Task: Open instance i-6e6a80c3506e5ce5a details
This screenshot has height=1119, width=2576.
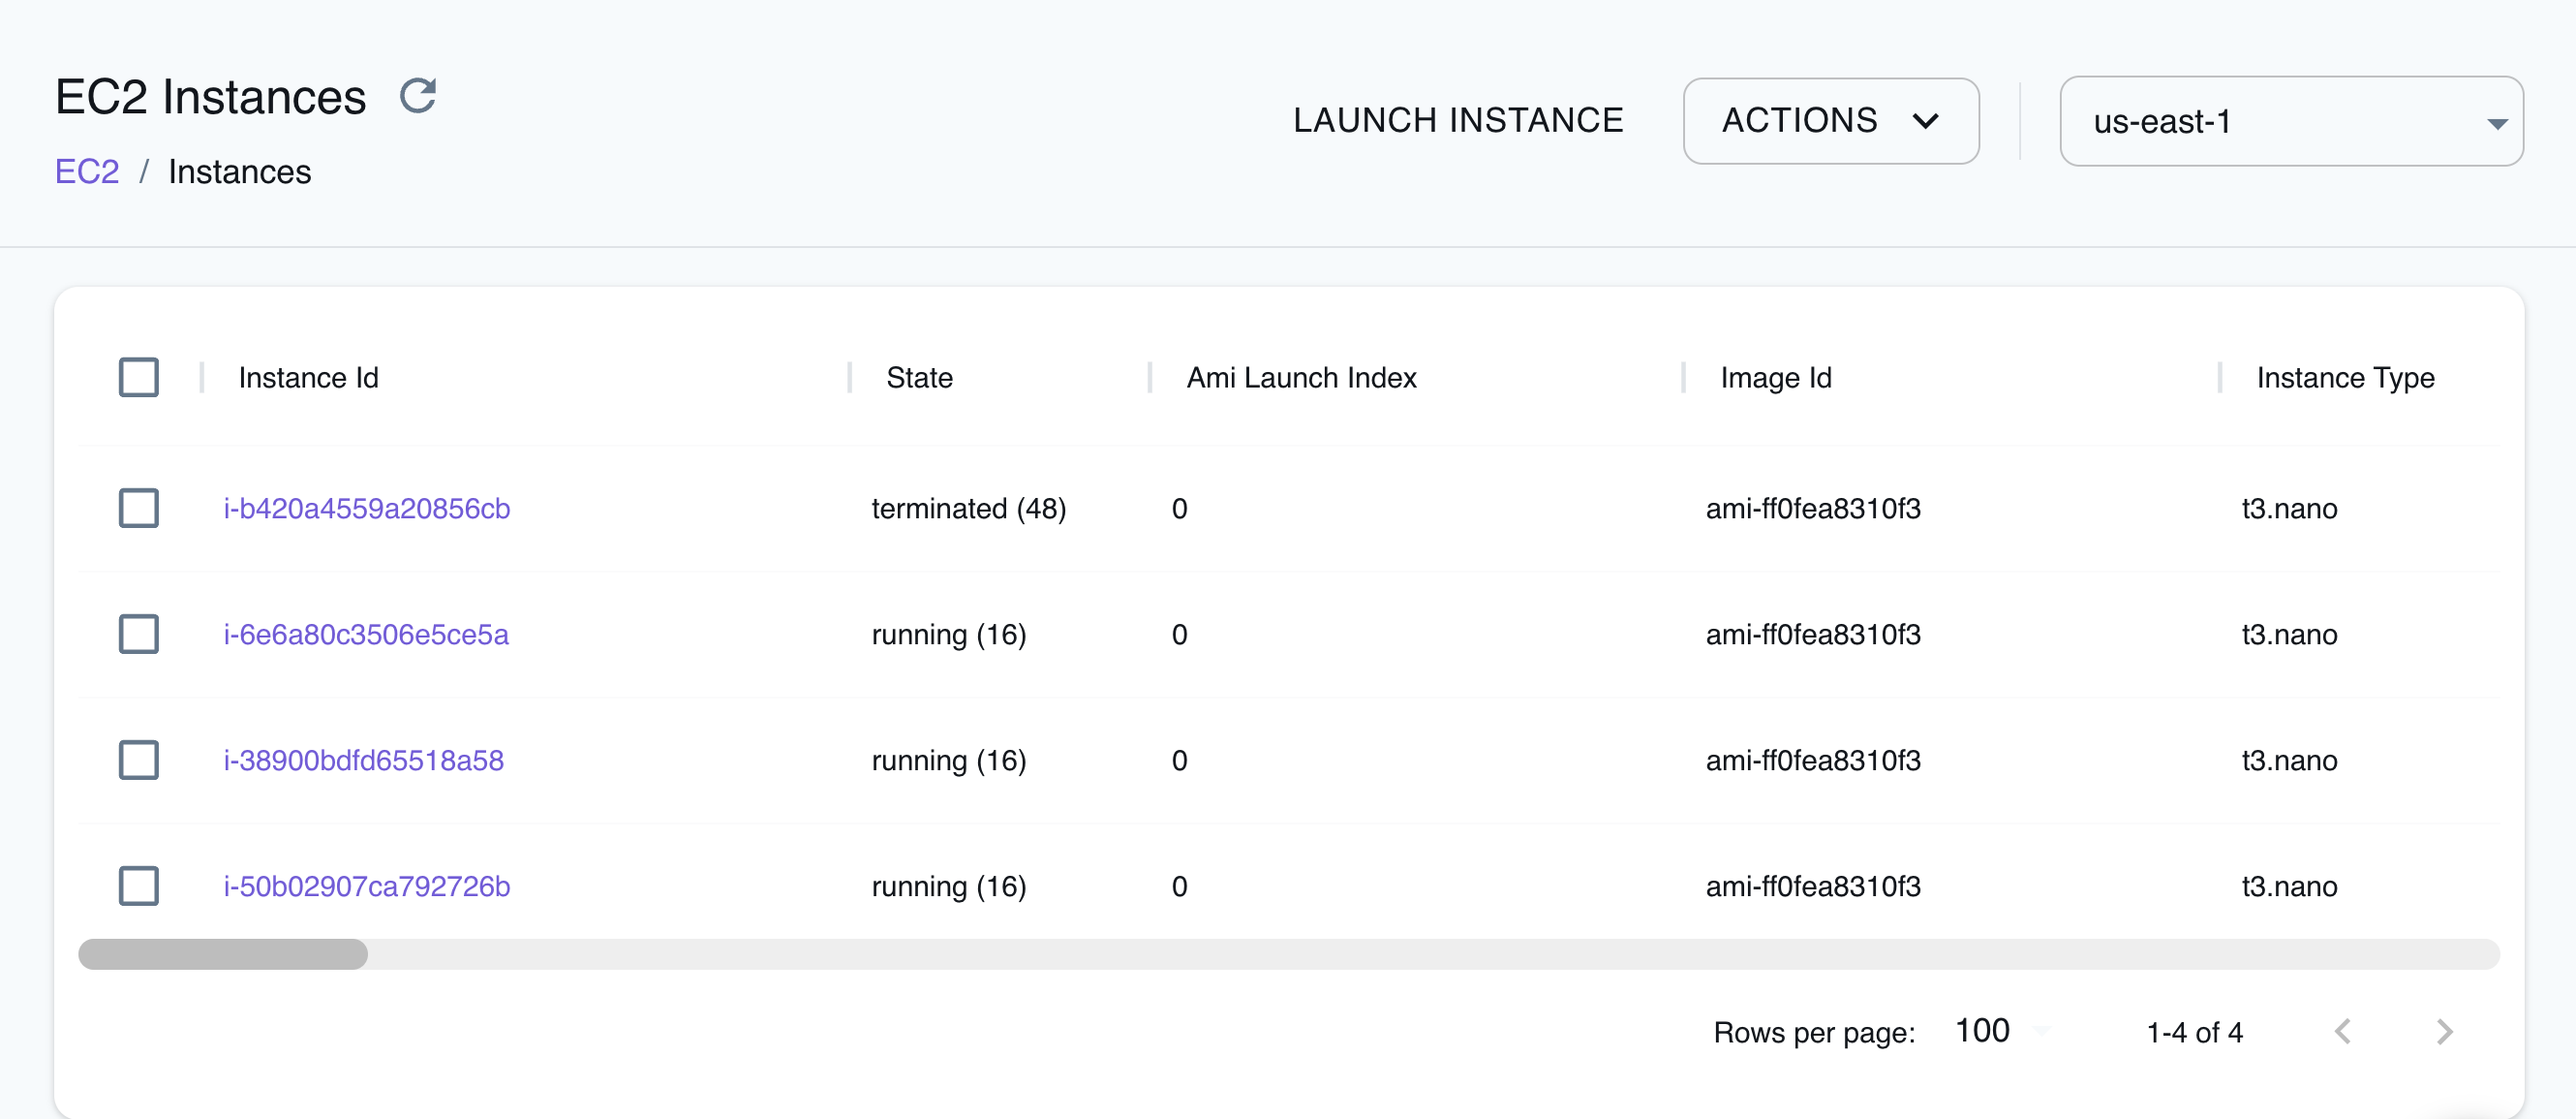Action: [x=366, y=634]
